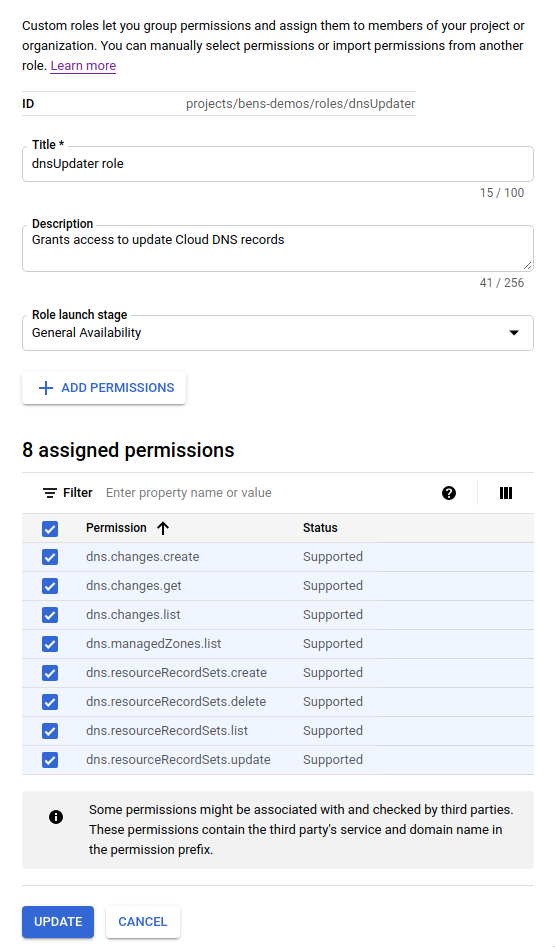Click the Filter list icon
Viewport: 555px width, 948px height.
point(50,493)
